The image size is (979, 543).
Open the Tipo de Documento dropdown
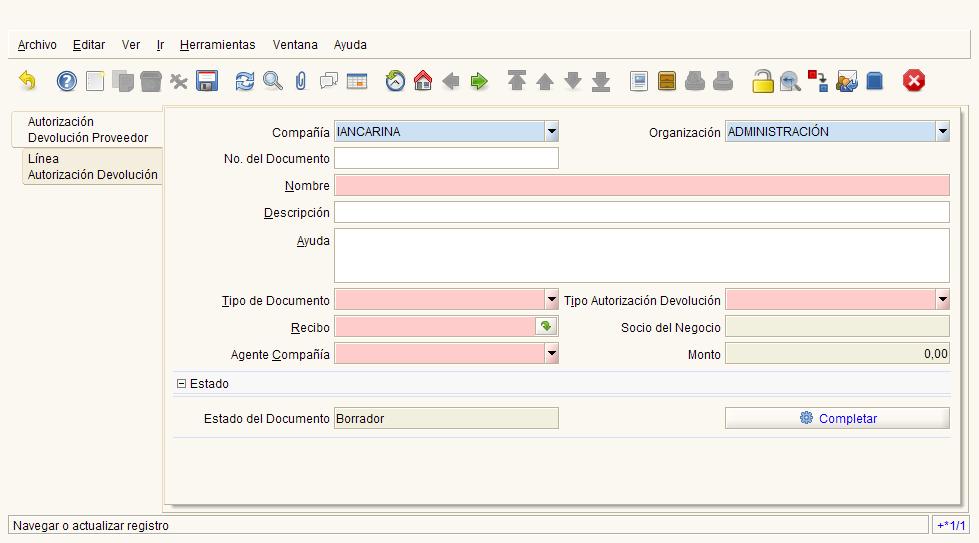[x=551, y=300]
